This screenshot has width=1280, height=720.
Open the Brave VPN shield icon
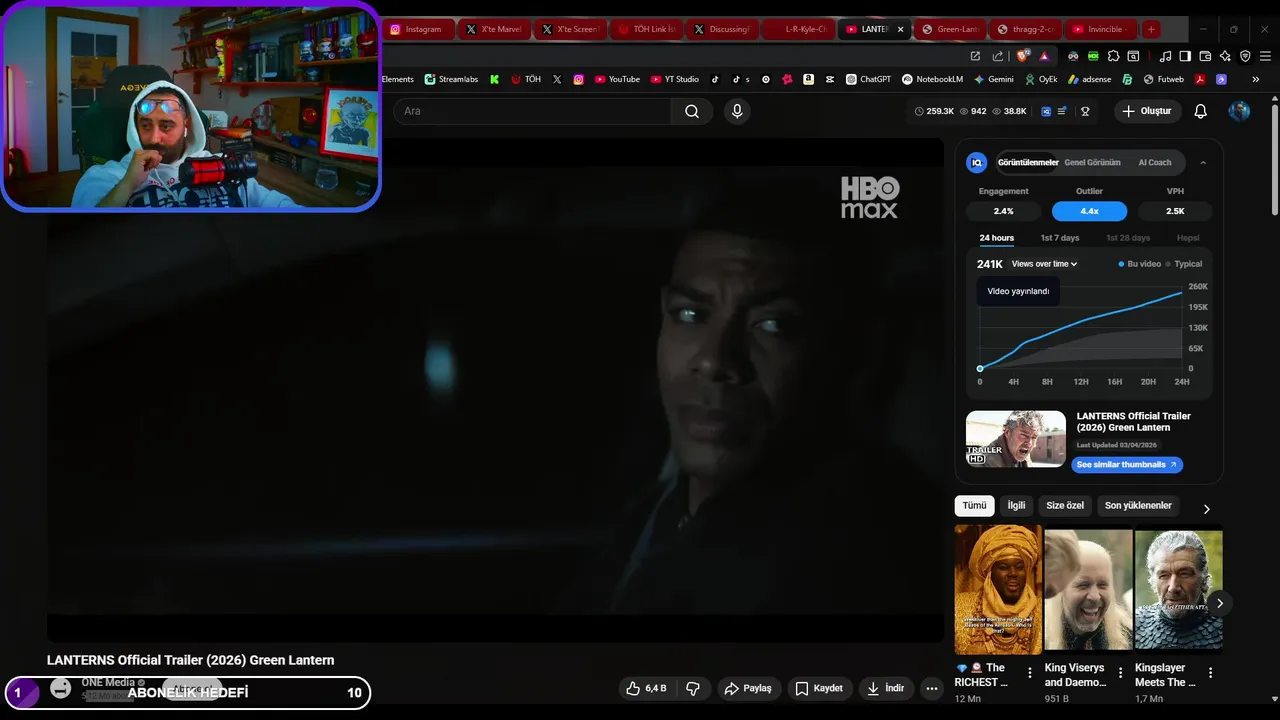pos(1245,56)
